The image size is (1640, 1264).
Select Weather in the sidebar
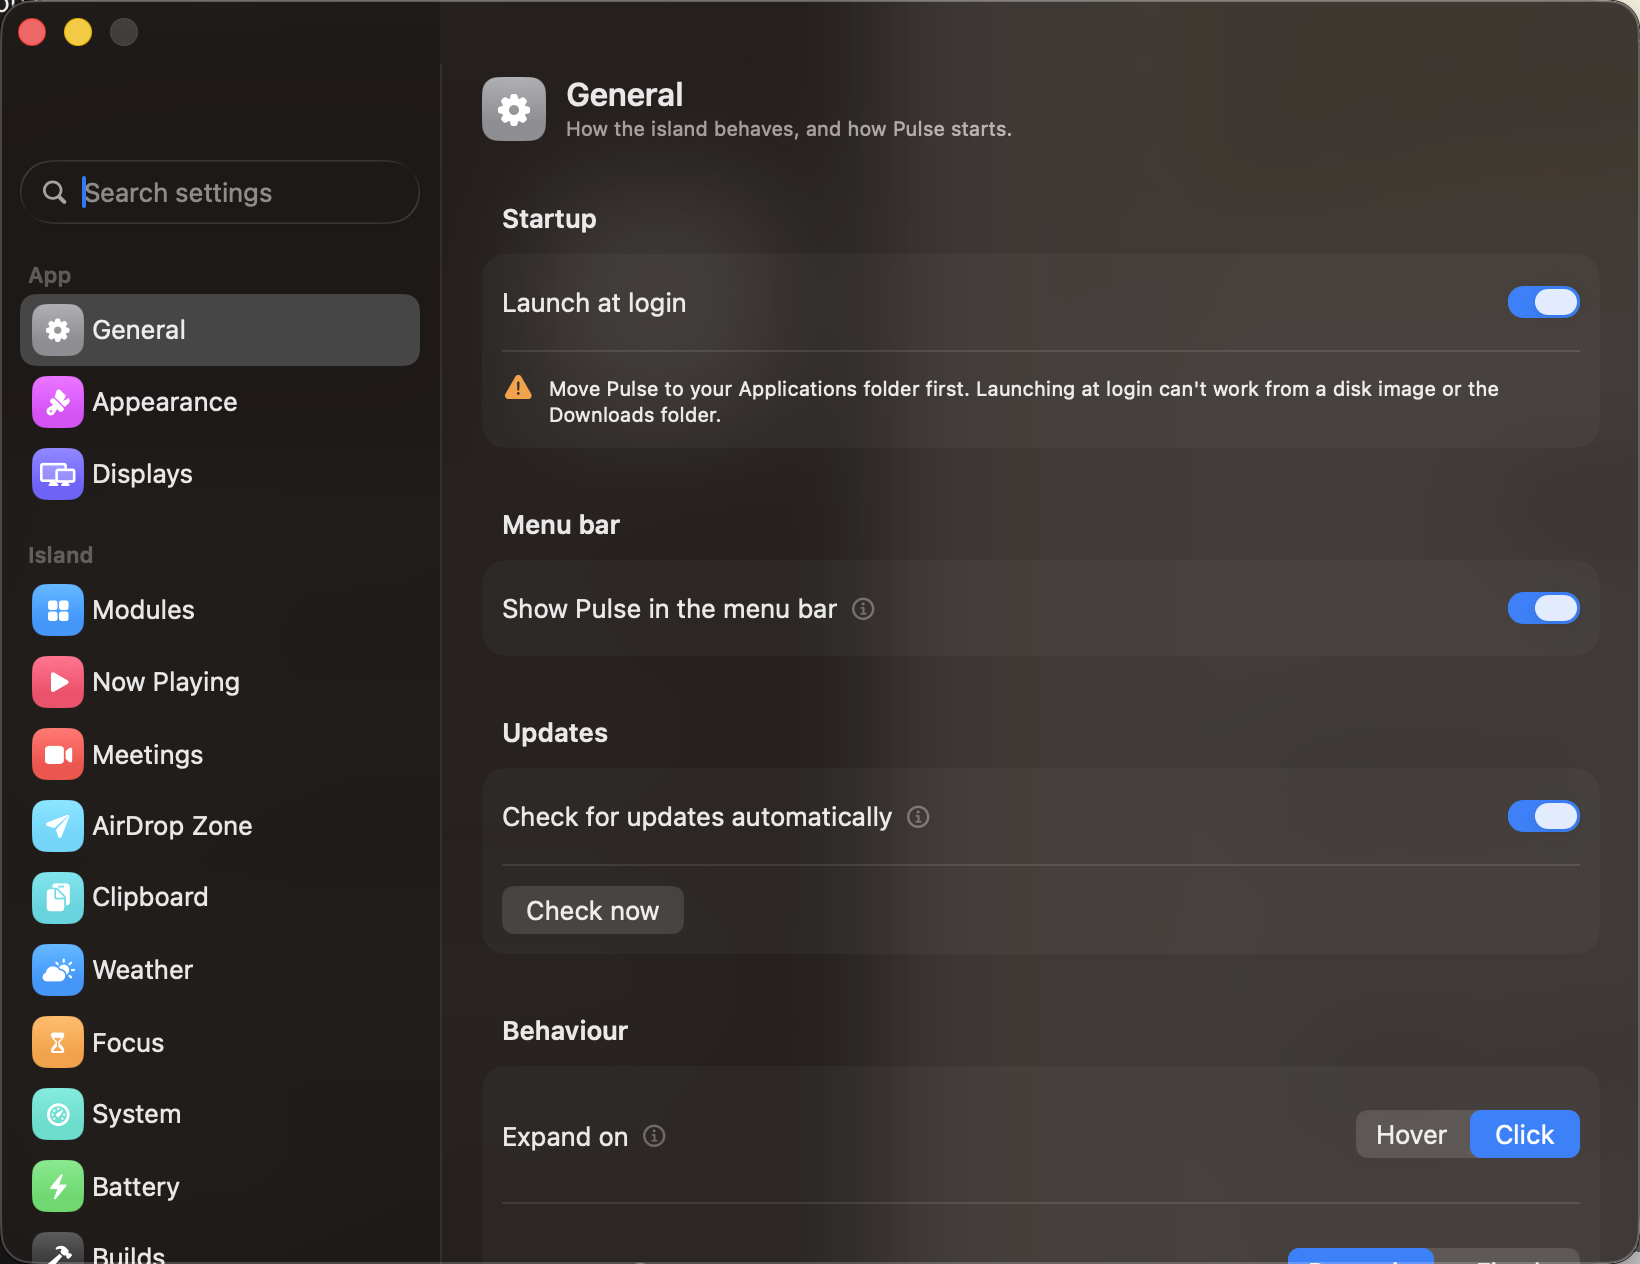220,970
